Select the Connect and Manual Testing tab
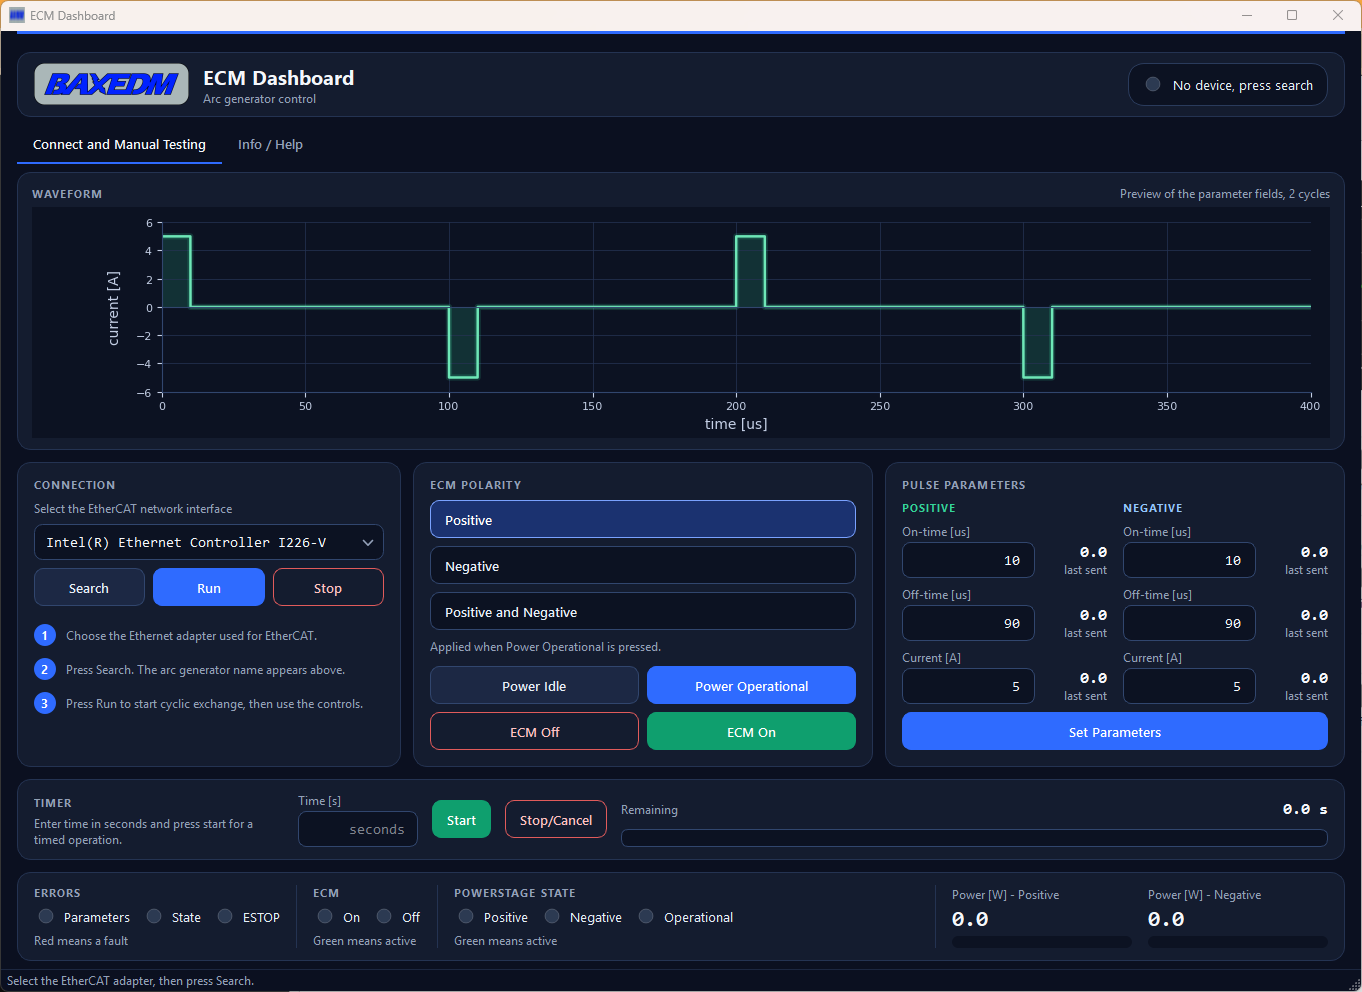Viewport: 1362px width, 992px height. (x=119, y=145)
